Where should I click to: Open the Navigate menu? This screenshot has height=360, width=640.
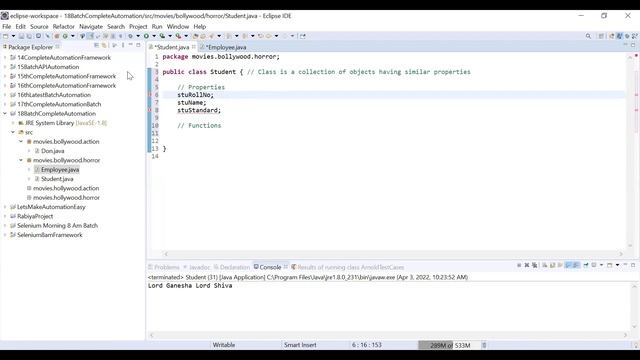click(x=91, y=27)
